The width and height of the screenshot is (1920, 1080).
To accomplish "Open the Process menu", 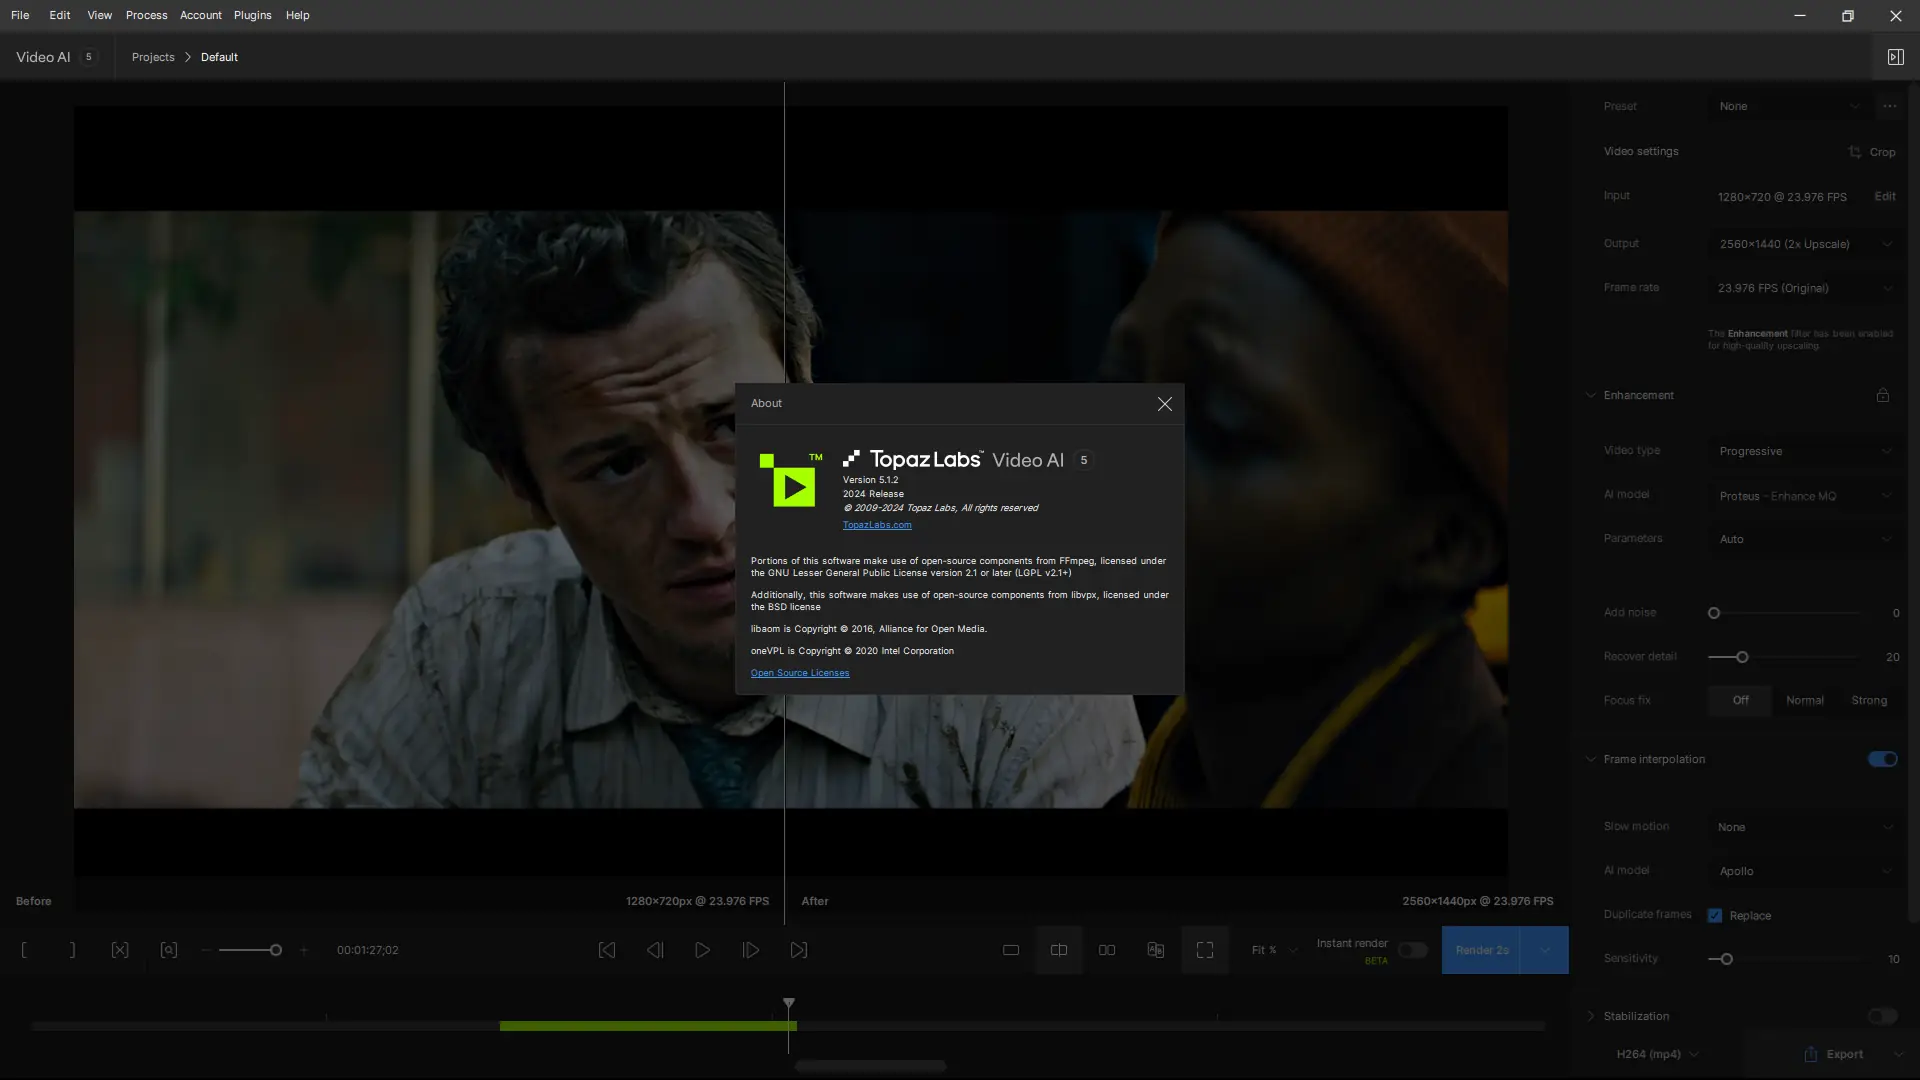I will click(146, 15).
